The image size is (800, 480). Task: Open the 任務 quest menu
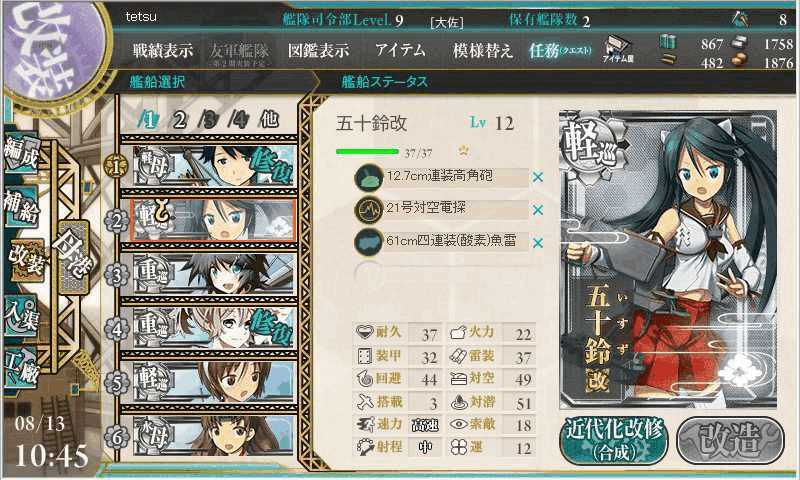pyautogui.click(x=560, y=50)
